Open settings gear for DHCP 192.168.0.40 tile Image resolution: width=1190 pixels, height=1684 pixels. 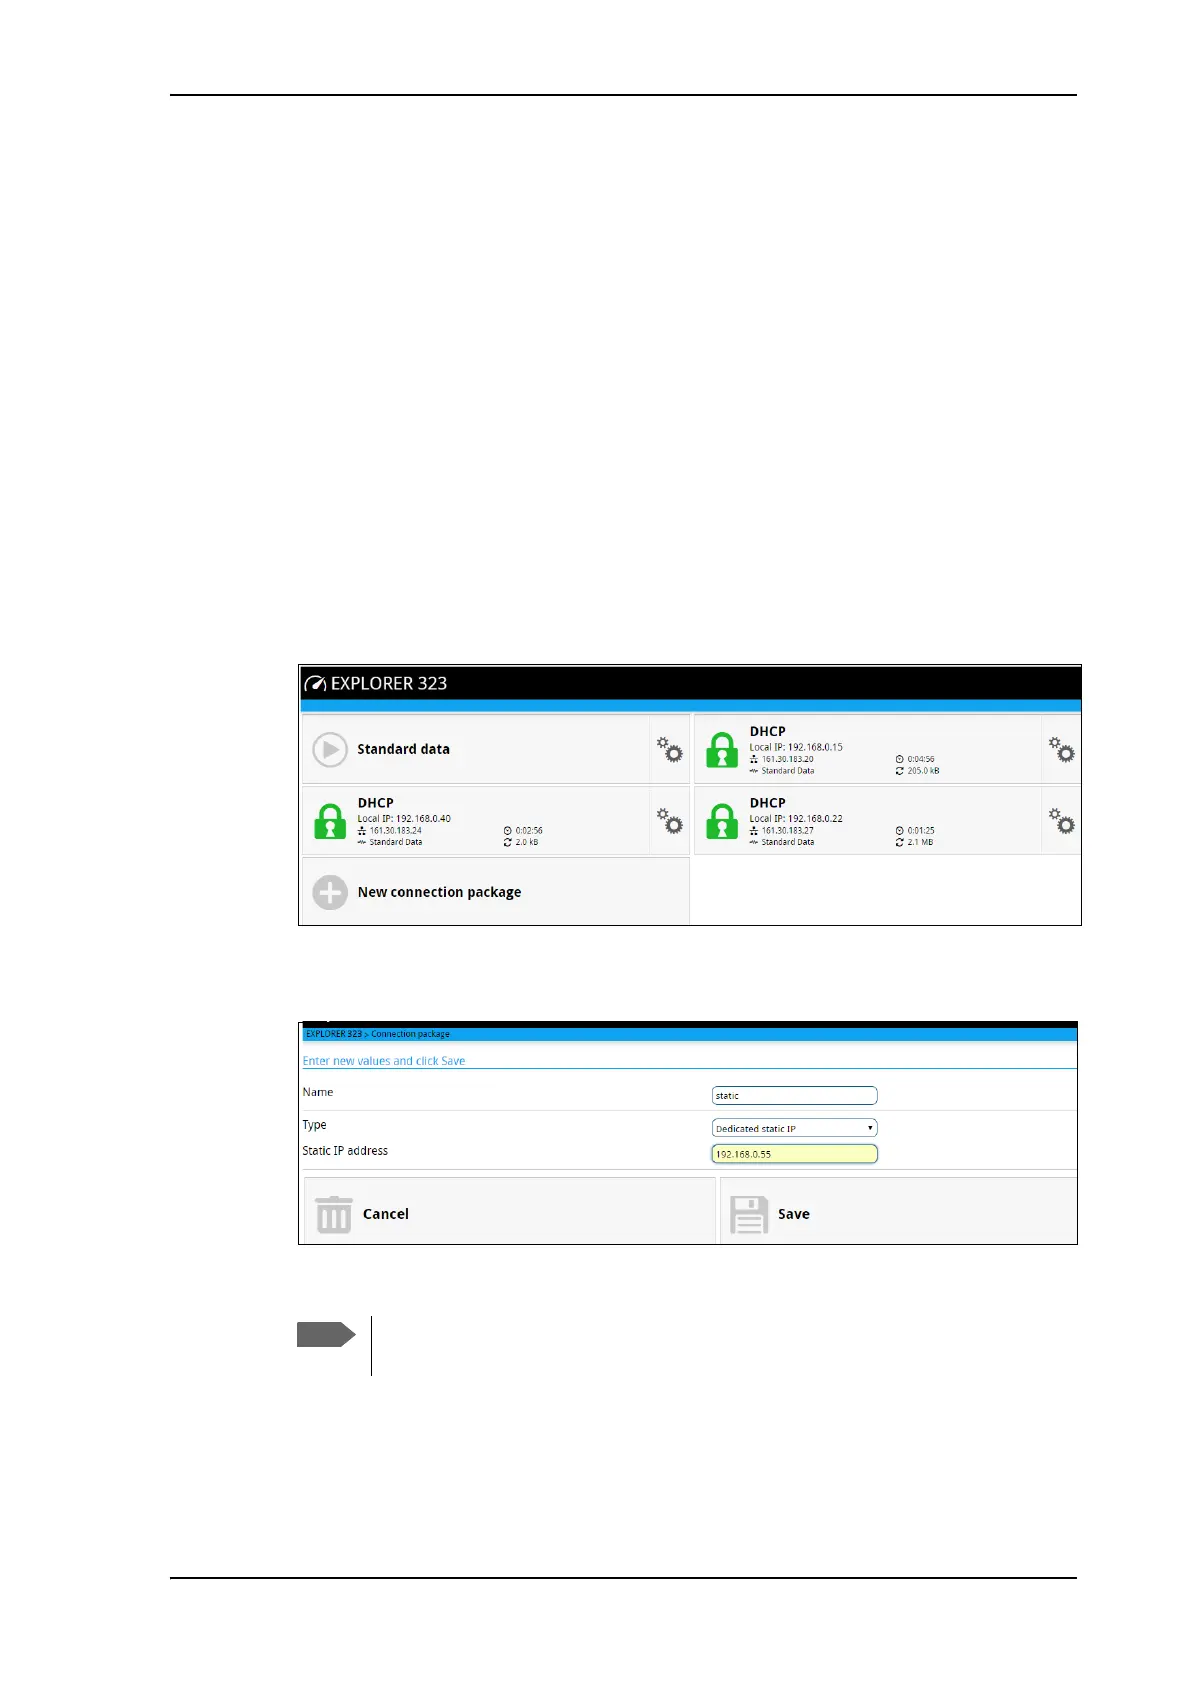pos(669,821)
